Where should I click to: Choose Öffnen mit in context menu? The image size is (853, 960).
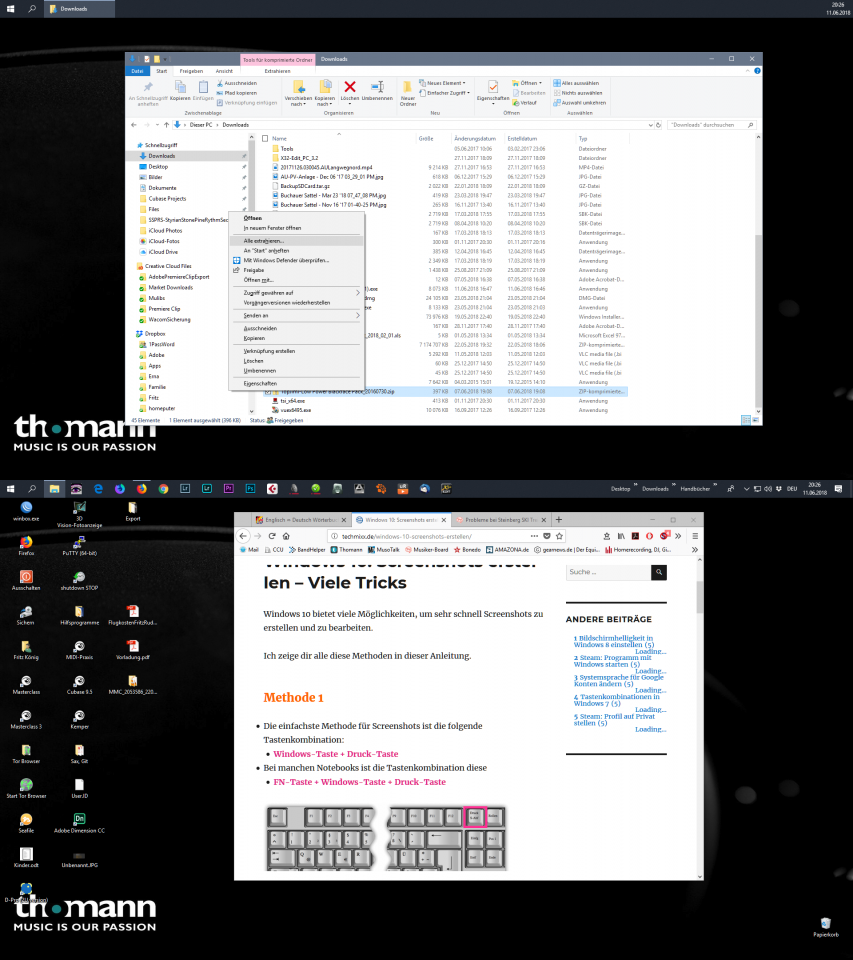coord(297,280)
